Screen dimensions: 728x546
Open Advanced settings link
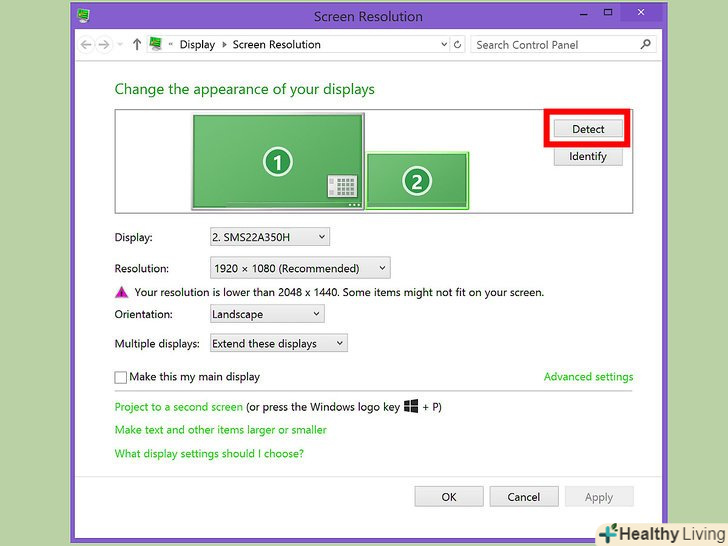click(588, 377)
